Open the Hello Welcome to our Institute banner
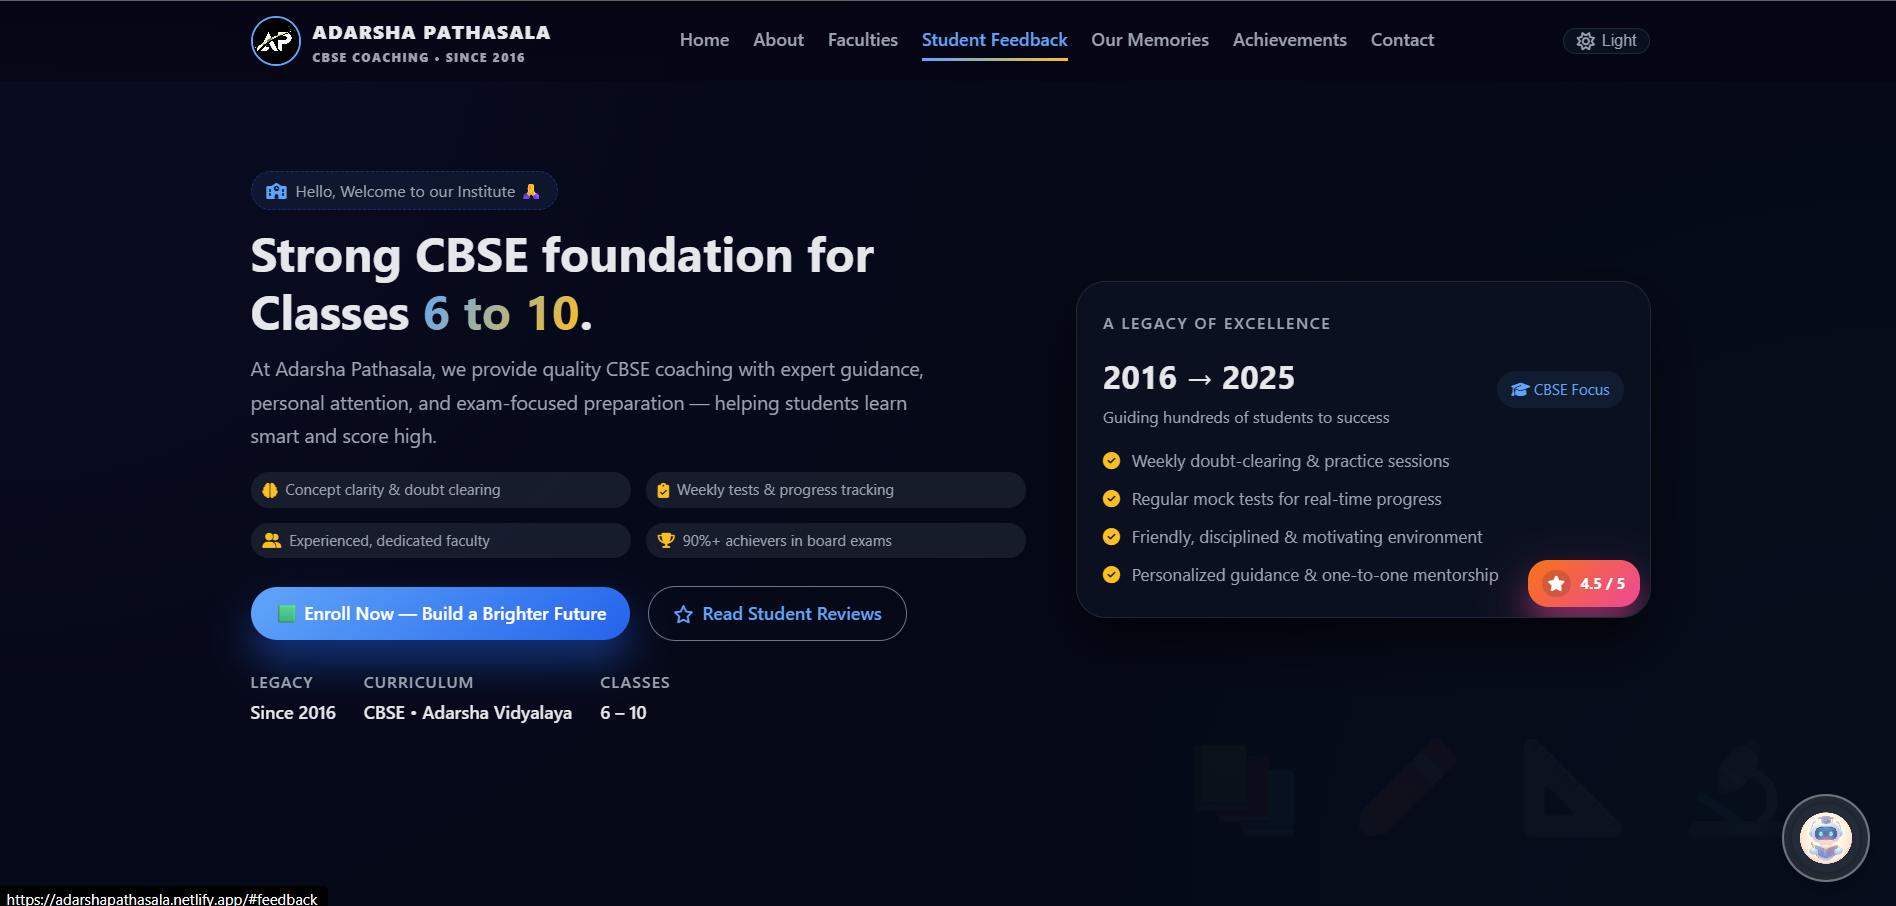The height and width of the screenshot is (906, 1896). coord(404,191)
